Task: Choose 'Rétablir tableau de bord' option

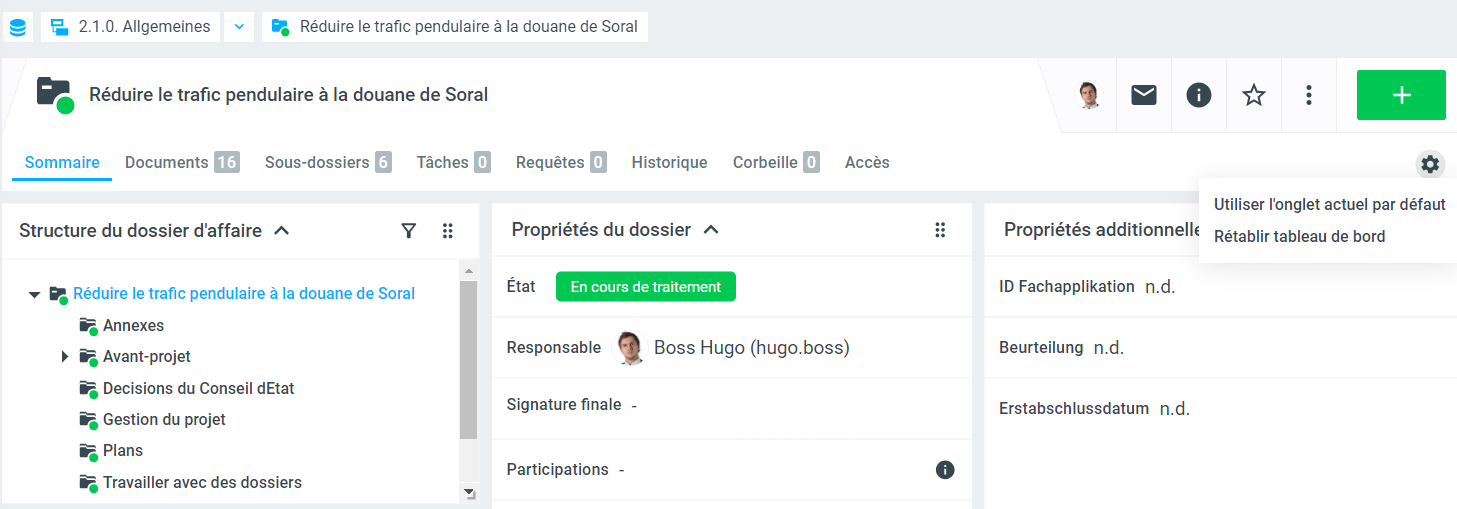Action: tap(1299, 237)
